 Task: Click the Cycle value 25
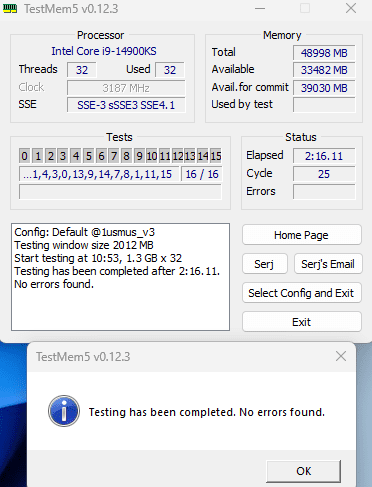324,174
